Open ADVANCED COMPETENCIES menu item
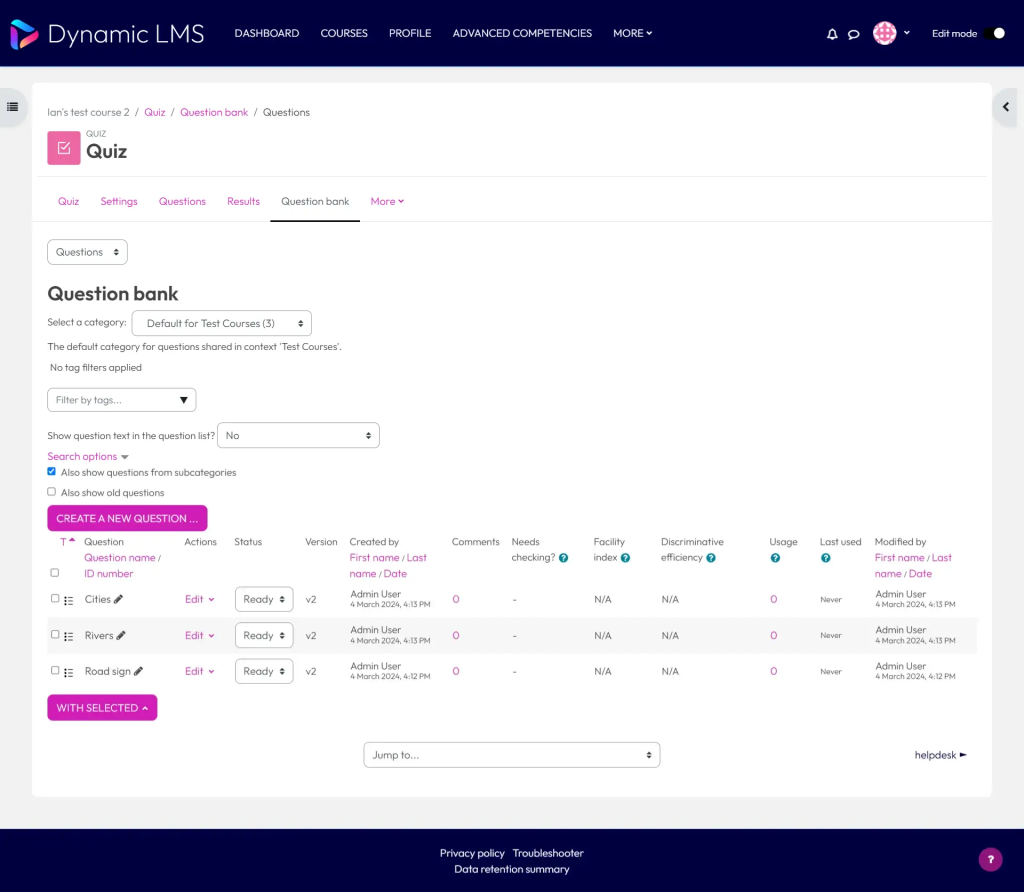 coord(522,33)
